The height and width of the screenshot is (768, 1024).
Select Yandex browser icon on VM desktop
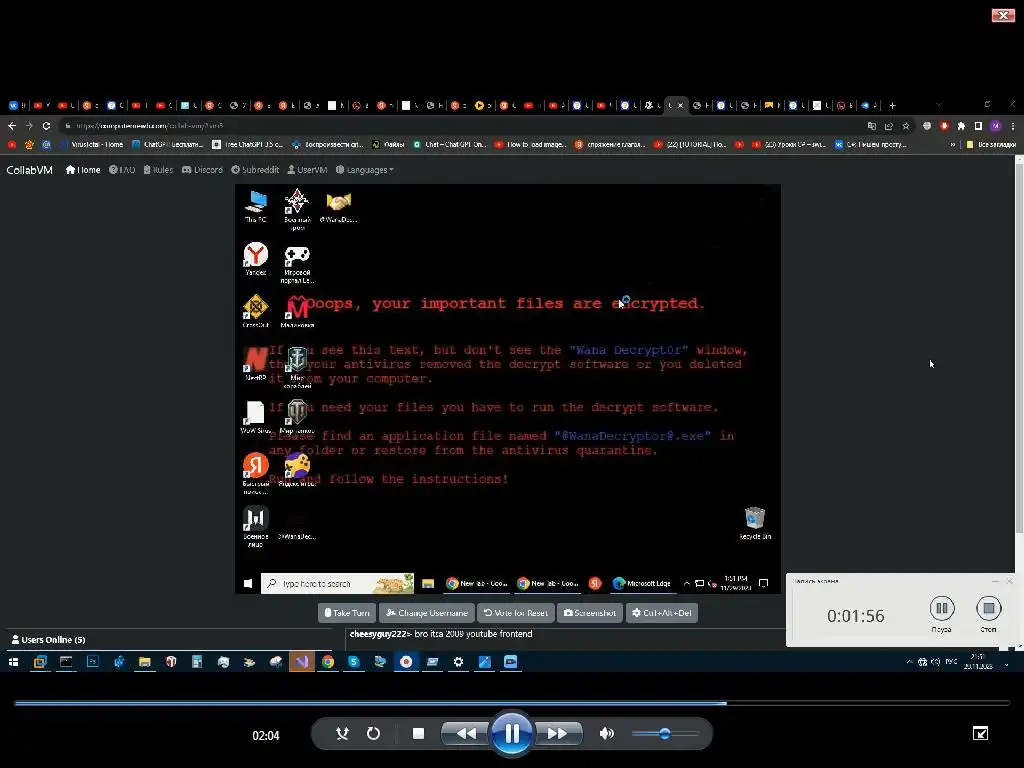[x=255, y=259]
